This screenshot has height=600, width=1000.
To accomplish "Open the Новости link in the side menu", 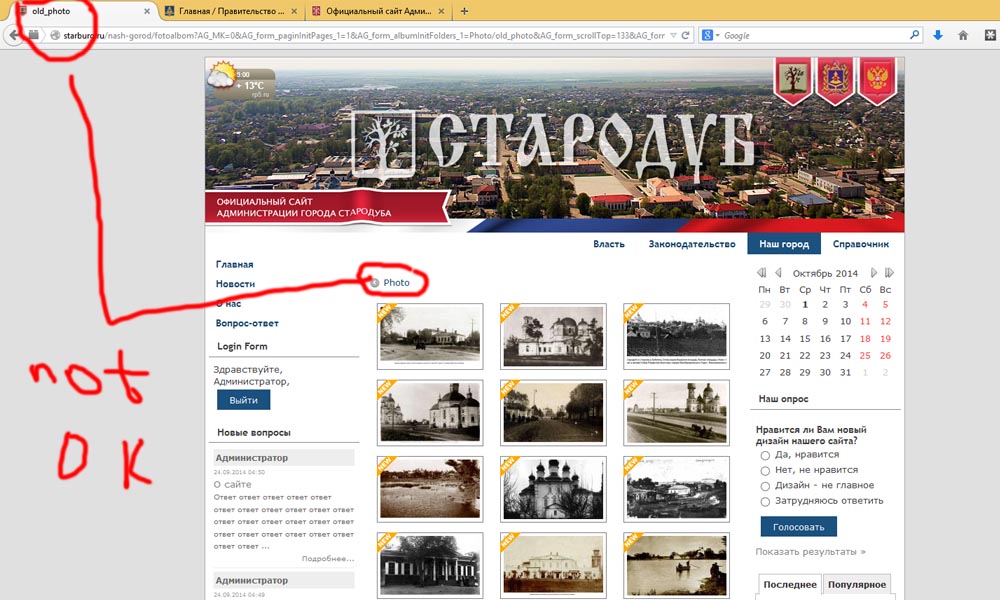I will coord(235,284).
